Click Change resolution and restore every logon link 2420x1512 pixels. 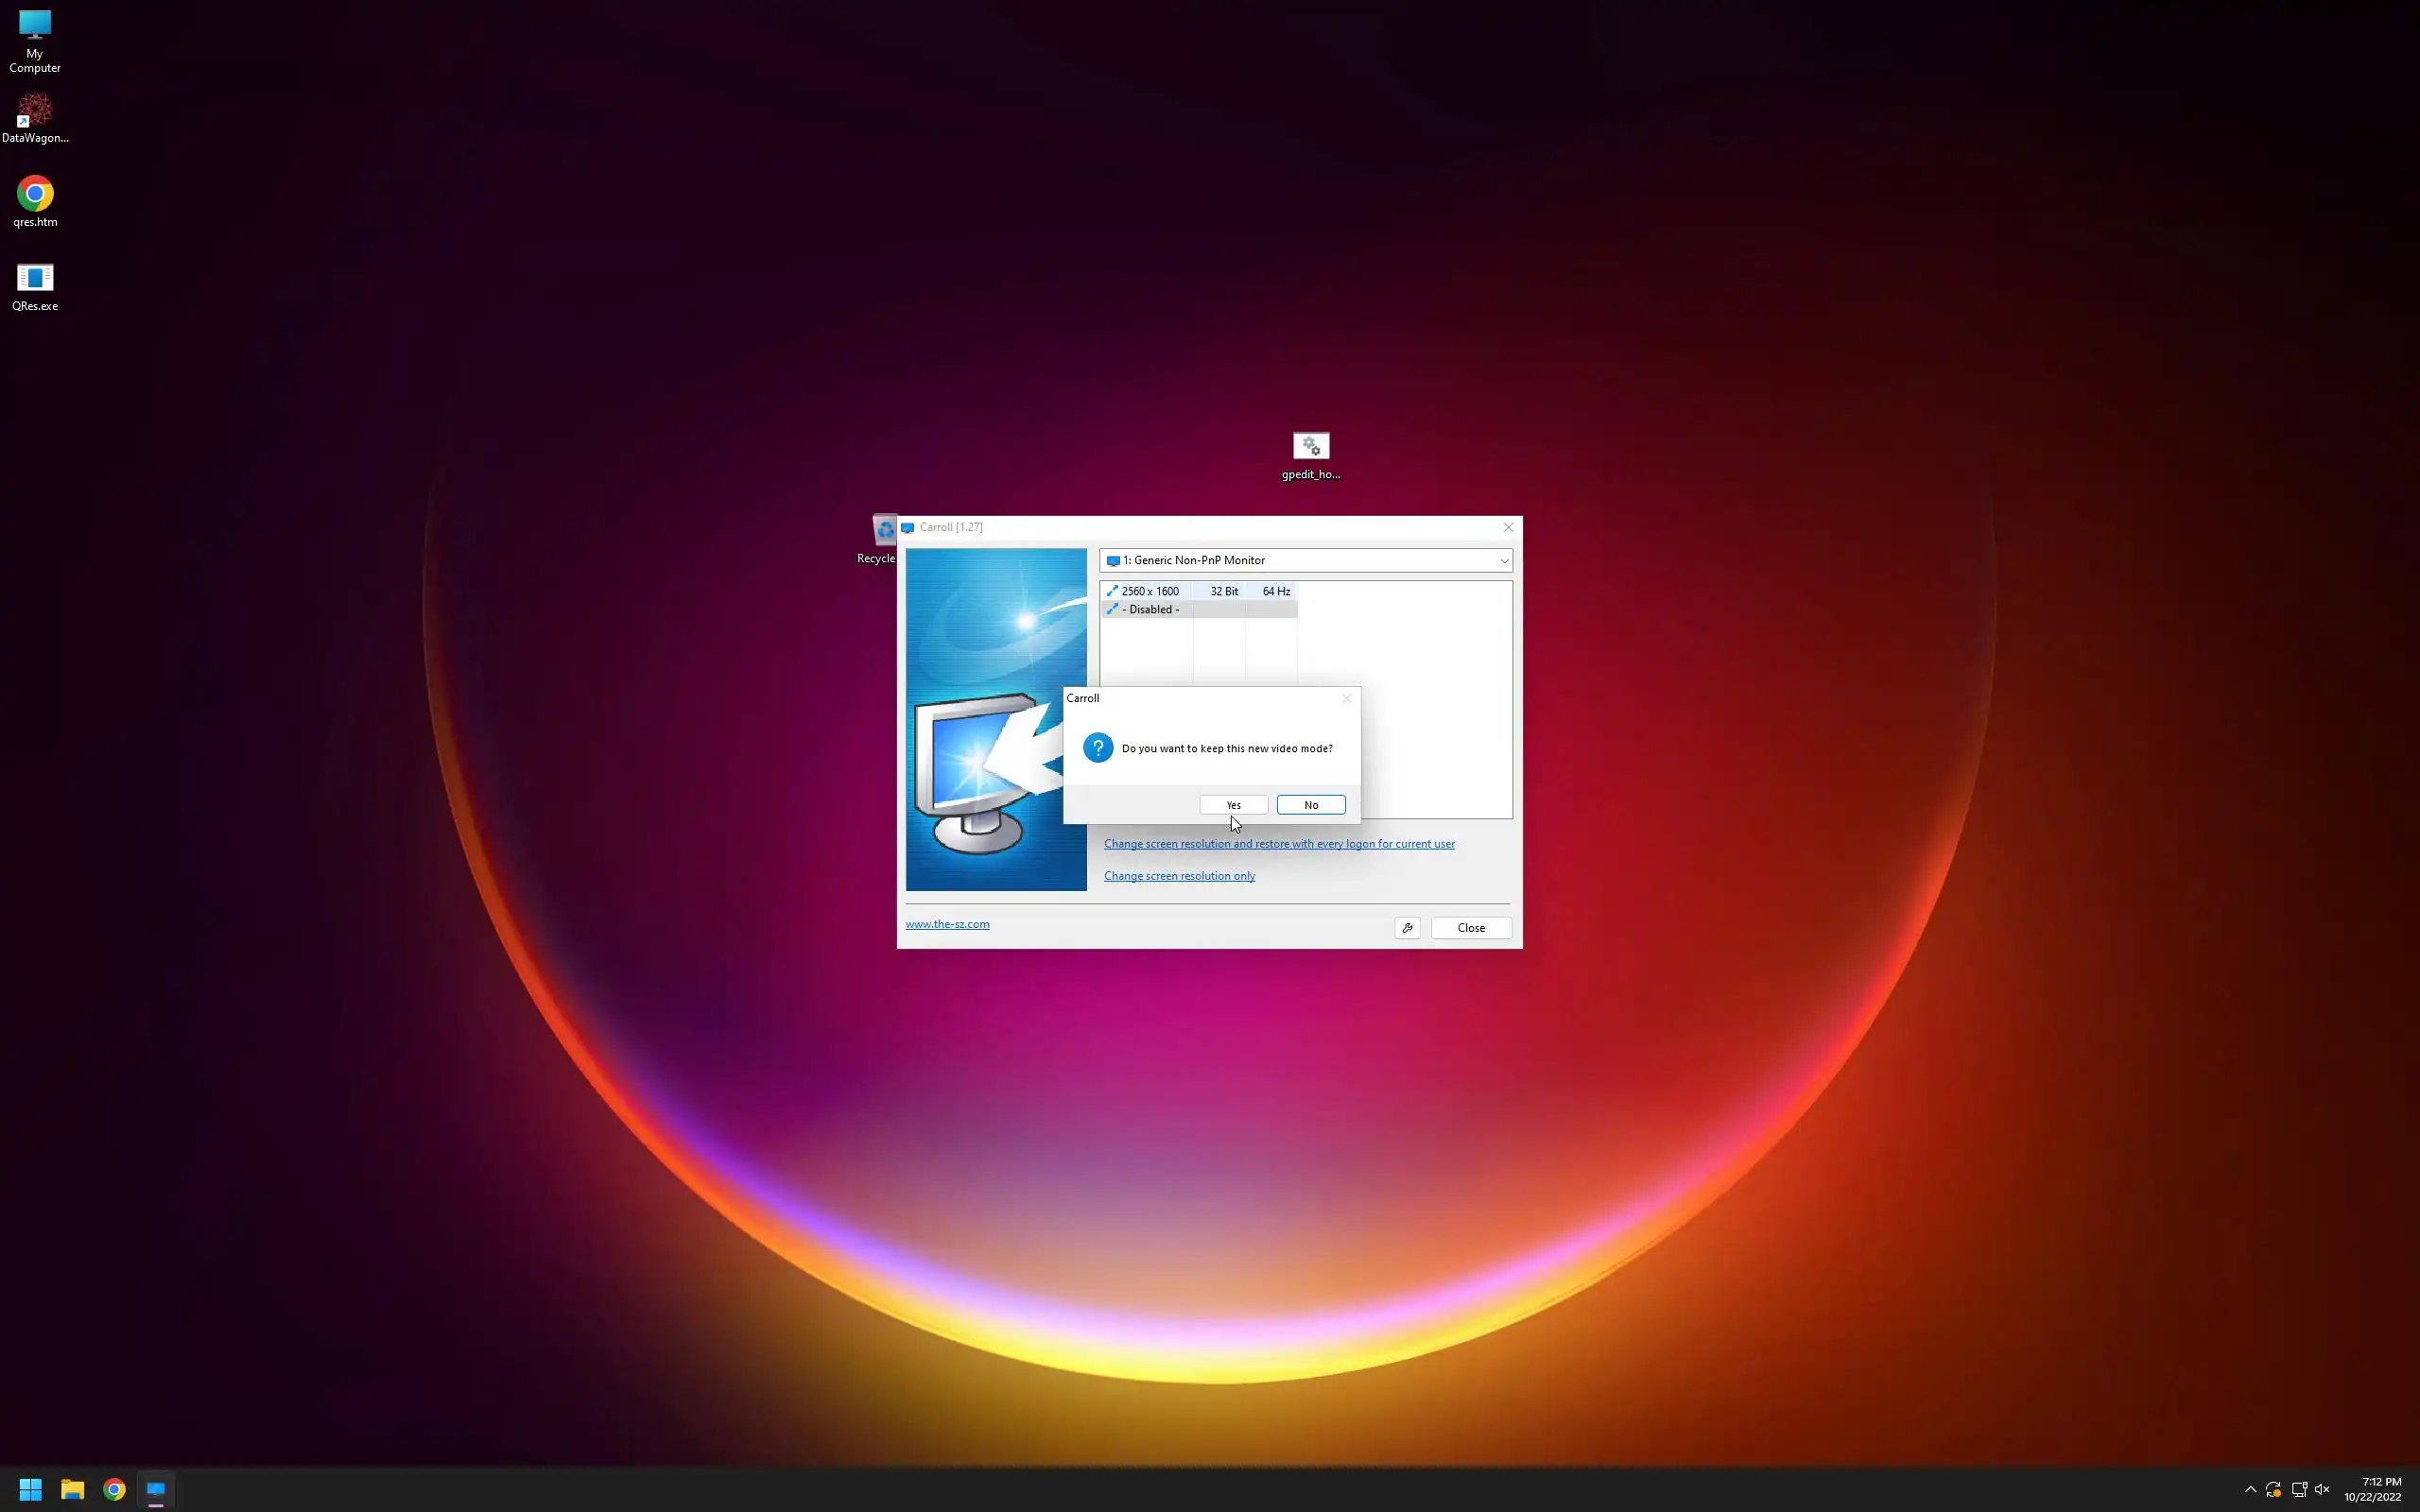[1279, 844]
